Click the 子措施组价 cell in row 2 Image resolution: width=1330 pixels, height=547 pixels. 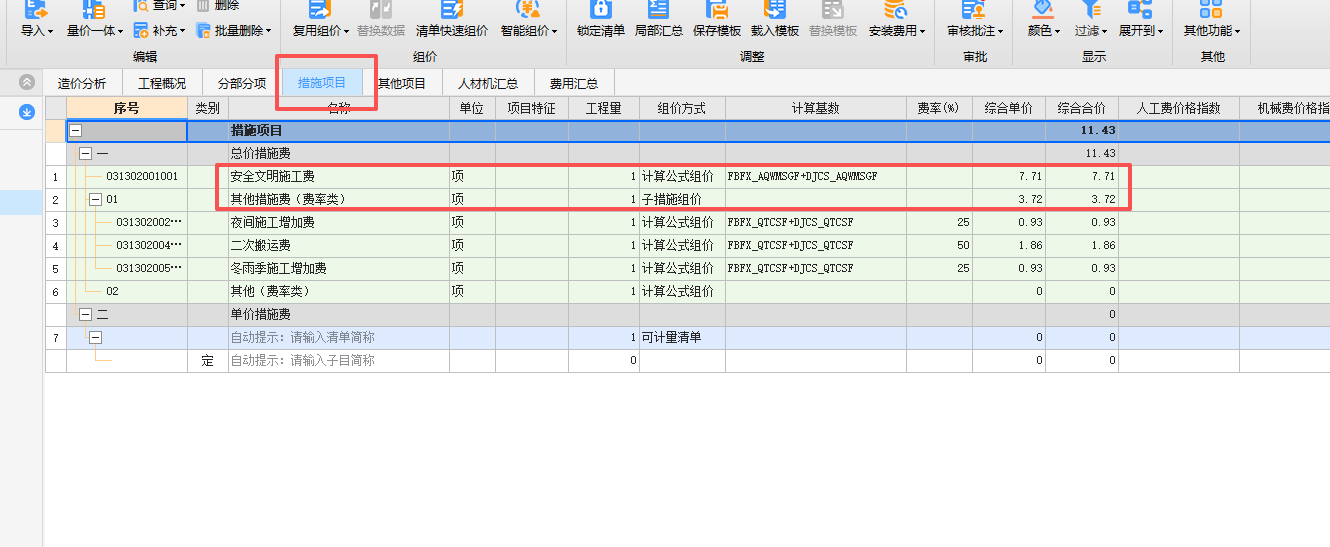682,199
